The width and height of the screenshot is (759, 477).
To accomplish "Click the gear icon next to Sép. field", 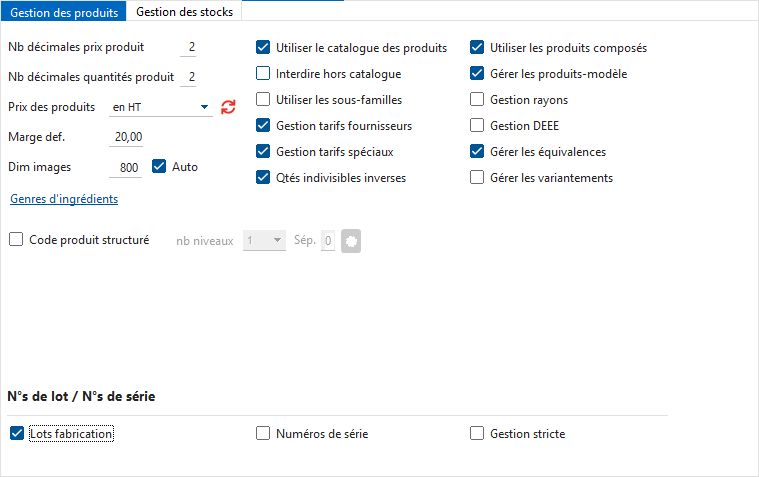I will tap(350, 240).
